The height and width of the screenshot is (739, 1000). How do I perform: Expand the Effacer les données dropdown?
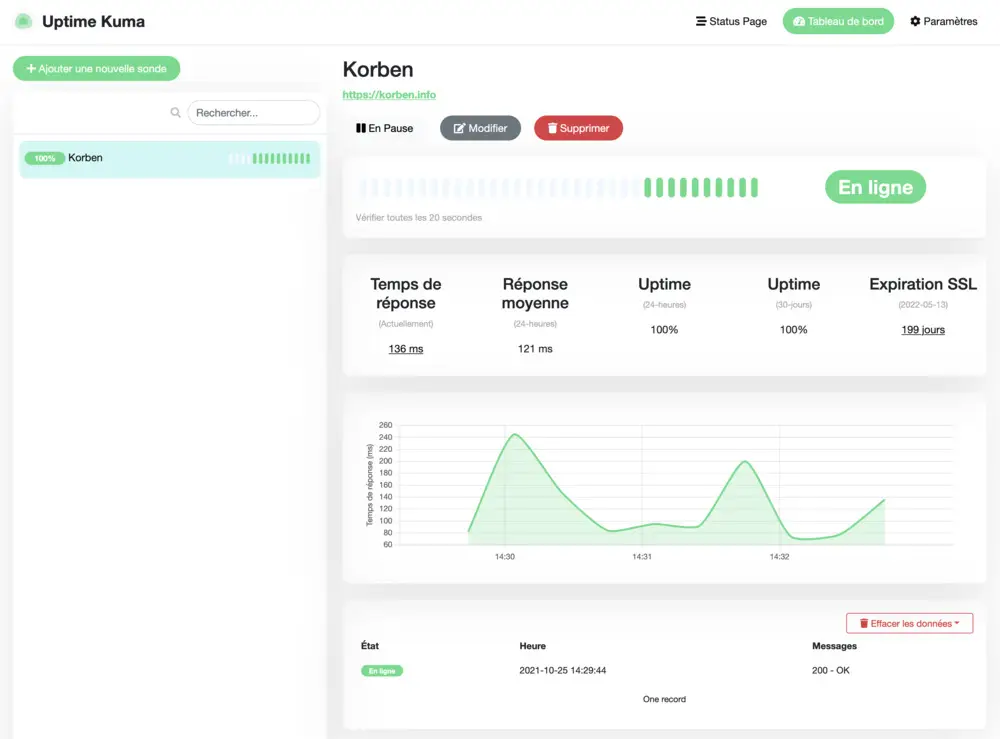pyautogui.click(x=909, y=624)
